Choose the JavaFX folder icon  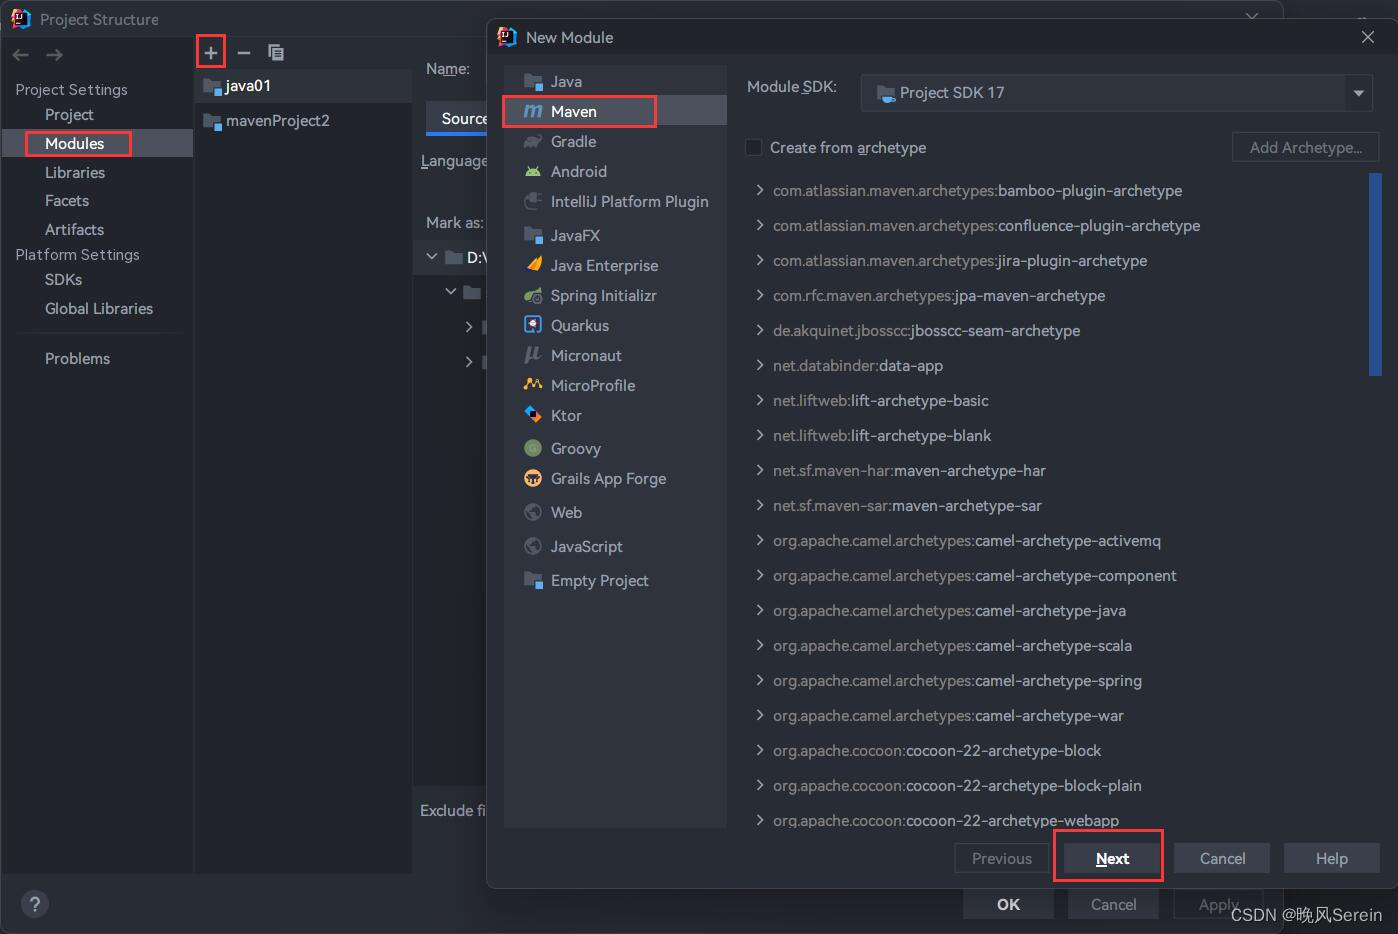coord(533,236)
